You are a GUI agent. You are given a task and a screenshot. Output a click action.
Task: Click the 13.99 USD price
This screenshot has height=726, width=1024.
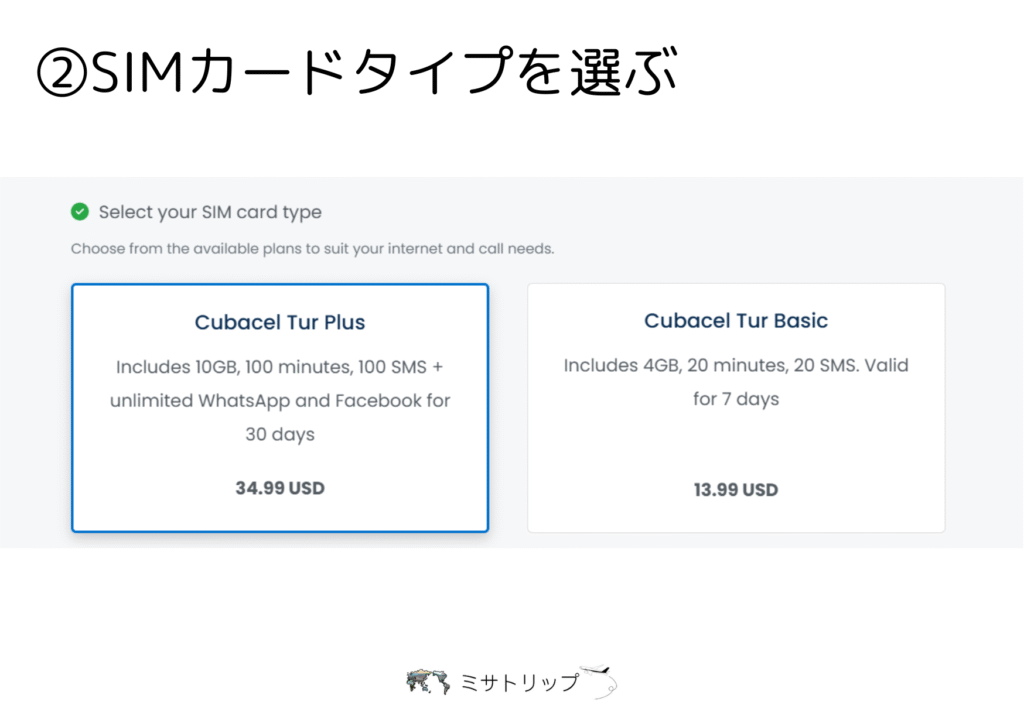point(736,490)
